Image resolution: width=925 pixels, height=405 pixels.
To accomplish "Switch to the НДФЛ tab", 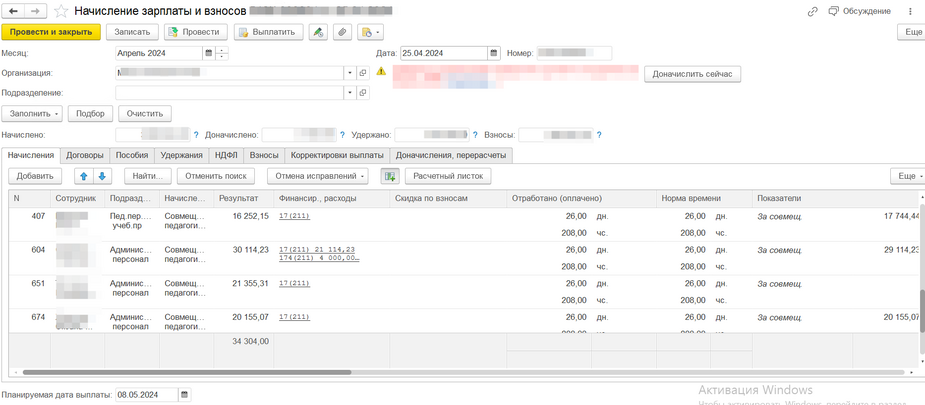I will point(225,155).
